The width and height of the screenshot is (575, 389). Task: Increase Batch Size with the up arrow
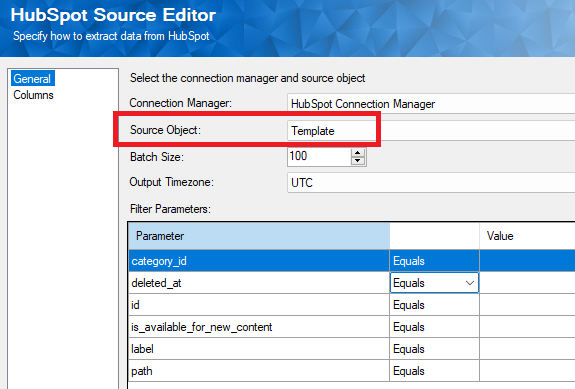tap(358, 153)
